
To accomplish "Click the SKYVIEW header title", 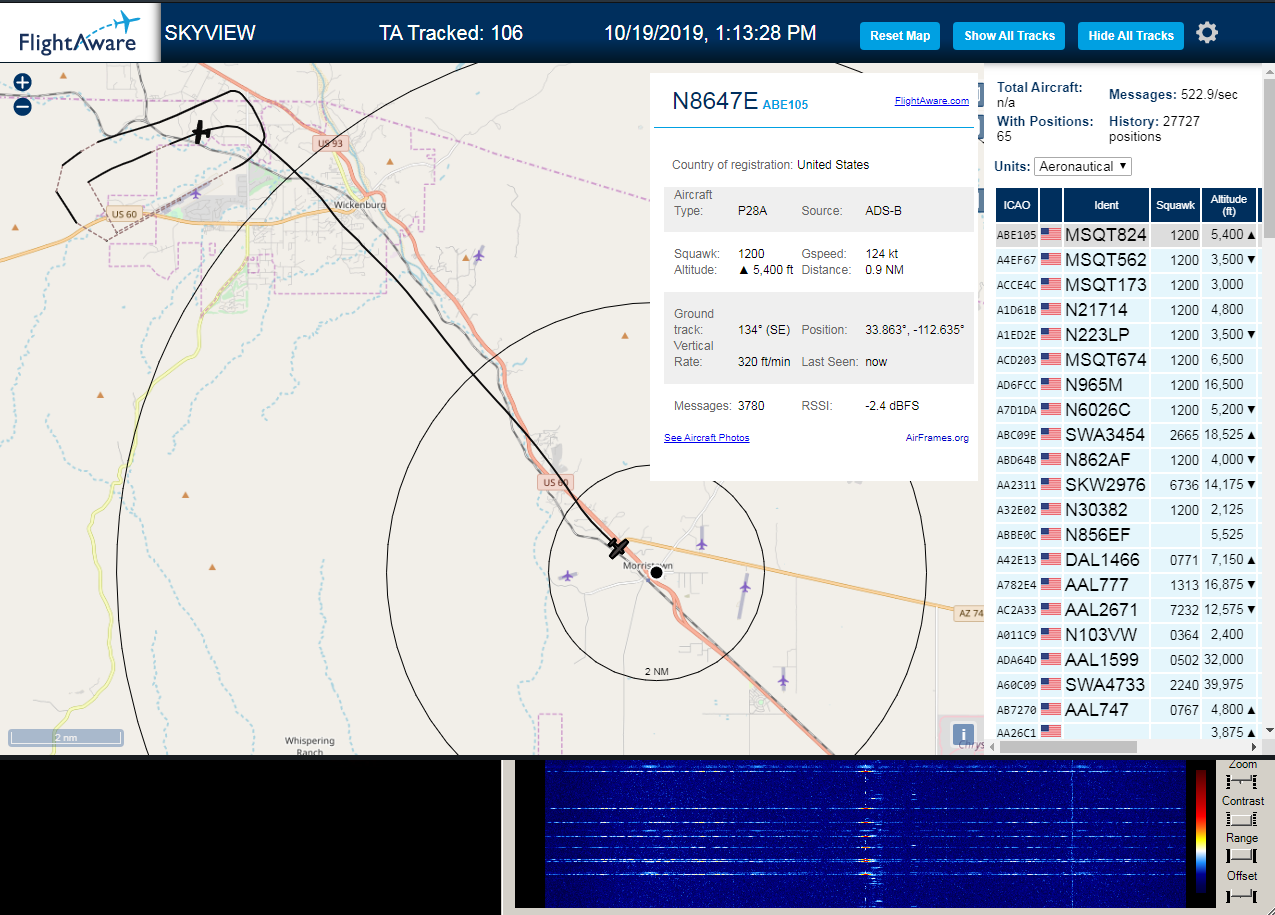I will 210,33.
